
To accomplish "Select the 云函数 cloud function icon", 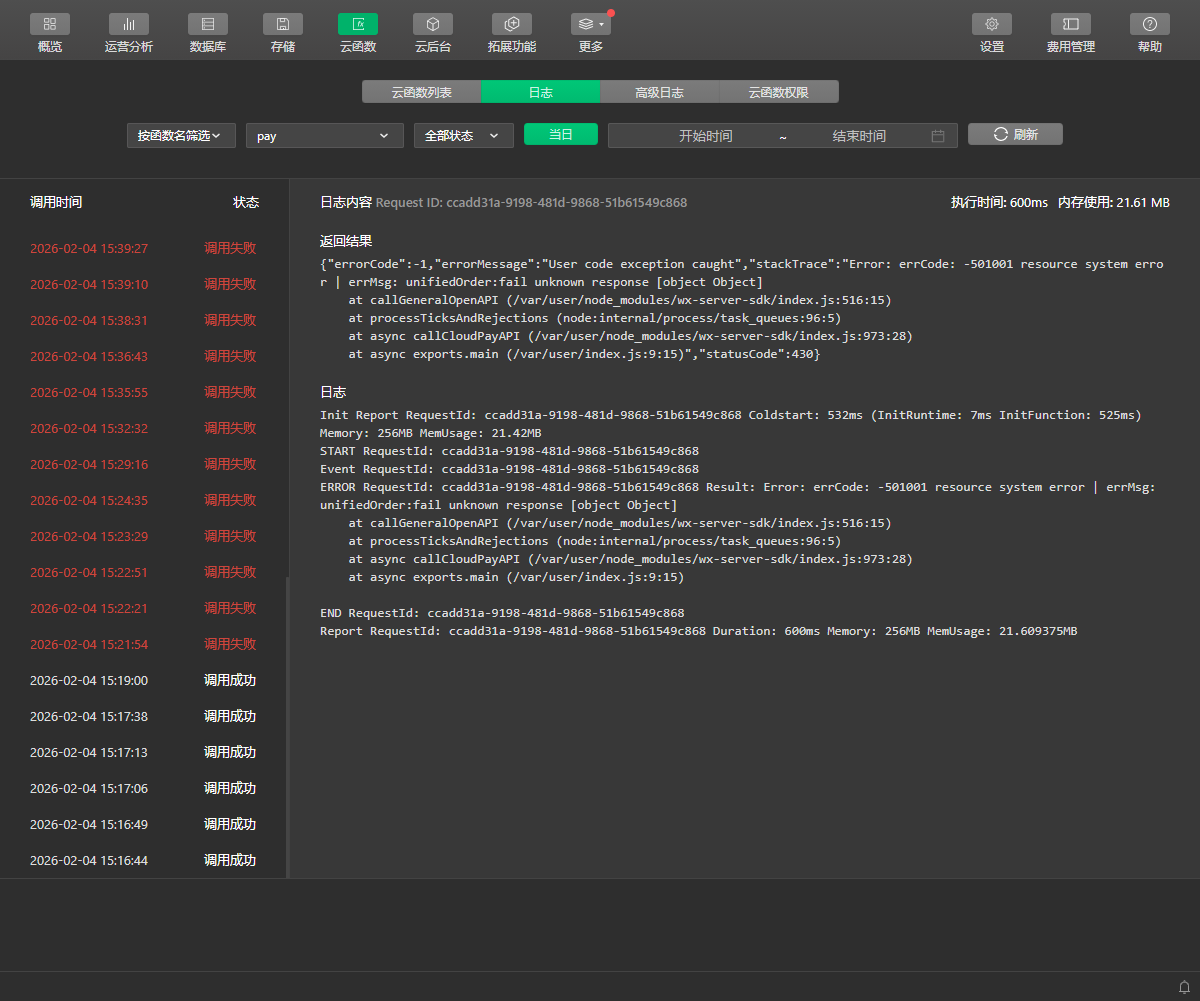I will click(x=358, y=24).
